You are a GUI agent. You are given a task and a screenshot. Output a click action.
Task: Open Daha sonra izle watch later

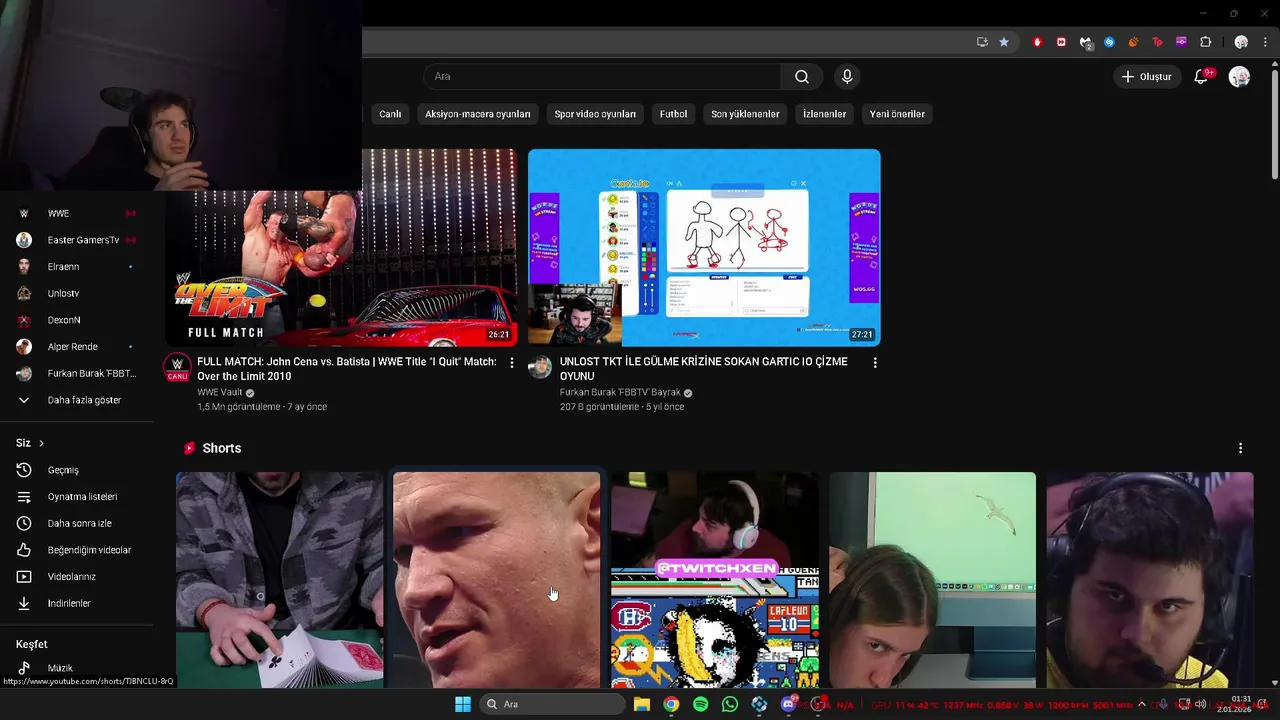78,523
